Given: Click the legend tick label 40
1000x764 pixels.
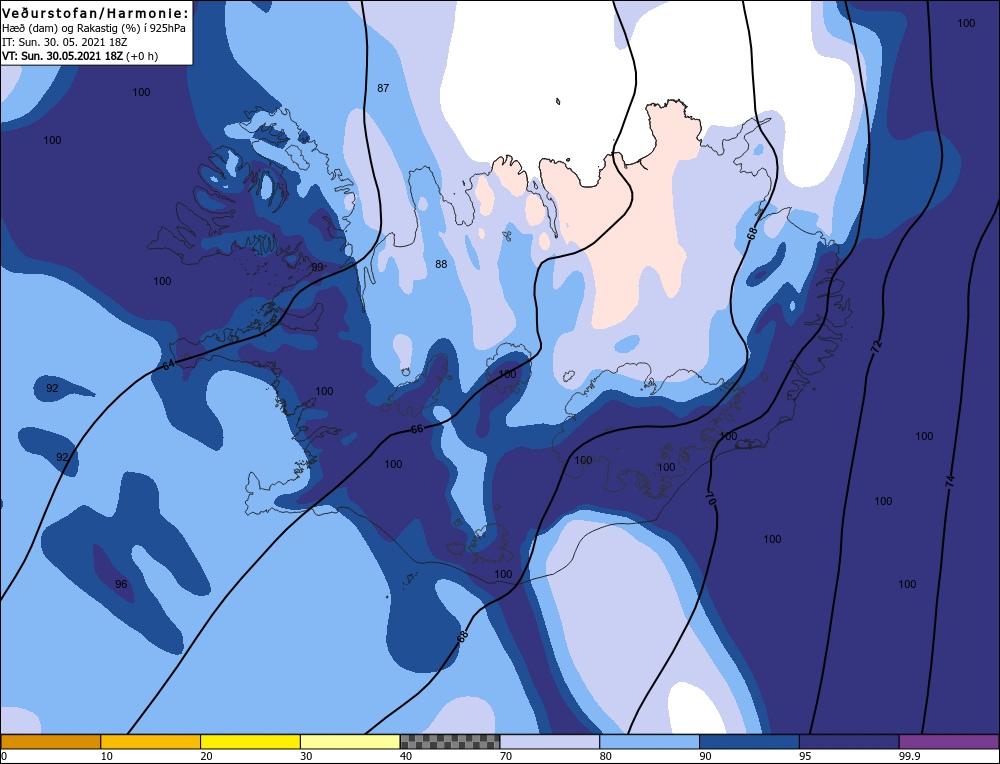Looking at the screenshot, I should [x=406, y=756].
